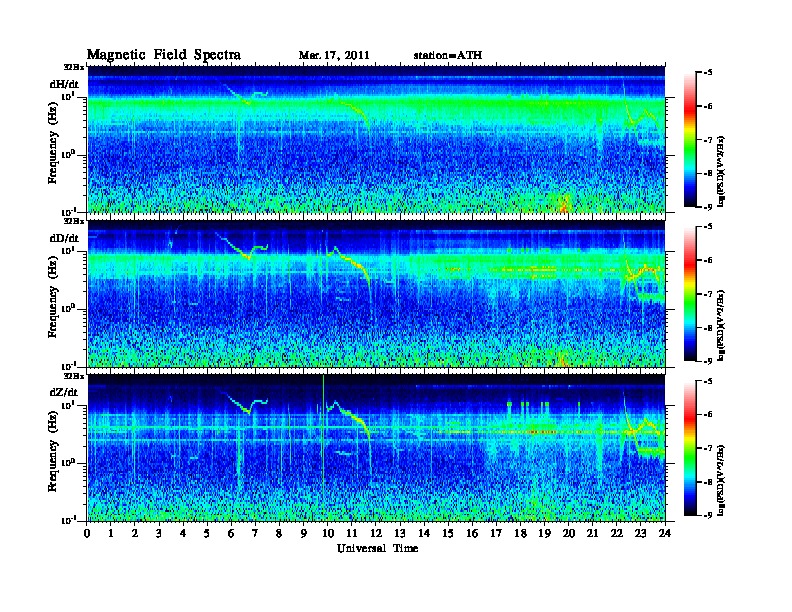Click hour tick label 11 on time axis
The image size is (792, 612).
352,533
